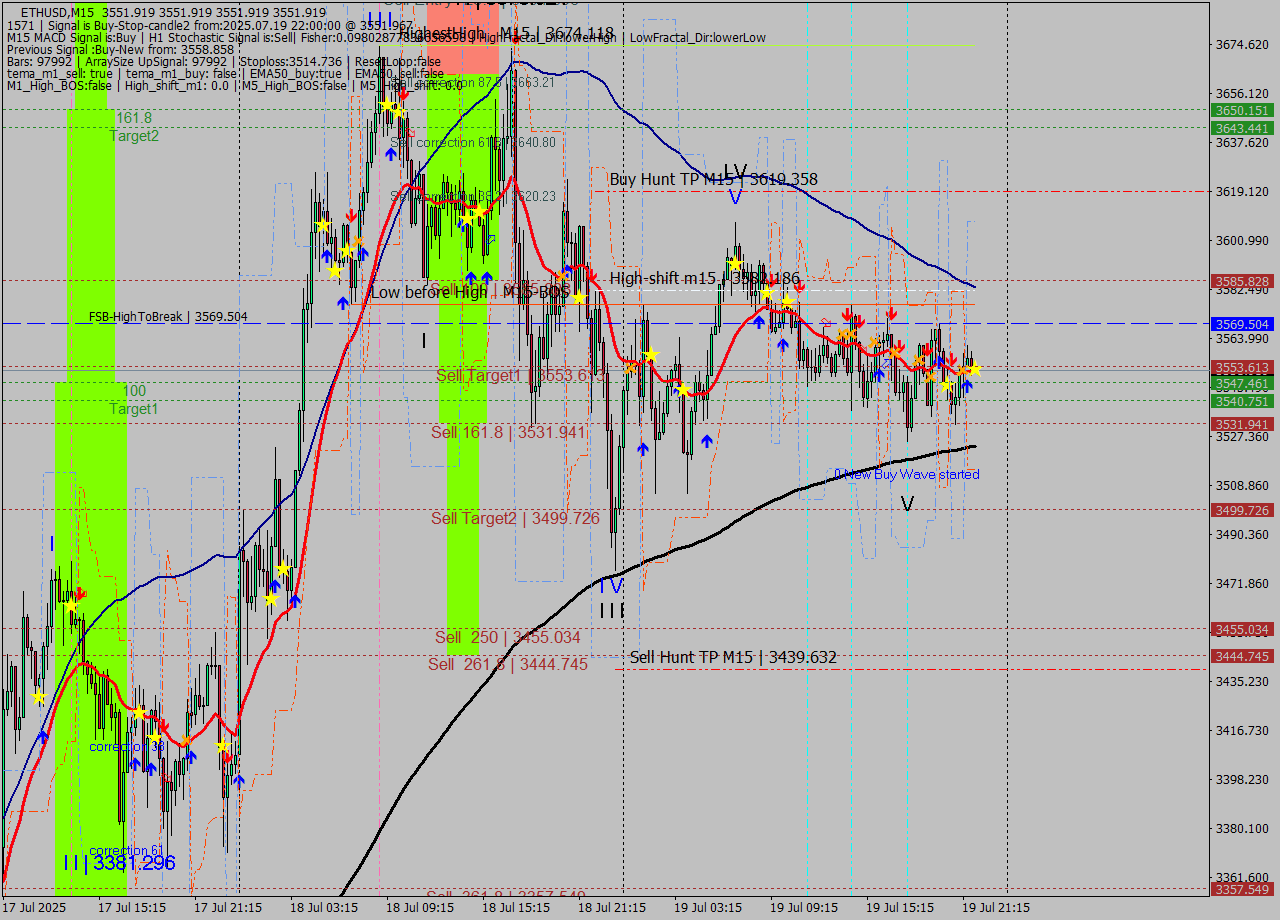This screenshot has width=1280, height=920.
Task: Click the red 3585.828 price tag
Action: pyautogui.click(x=1241, y=281)
